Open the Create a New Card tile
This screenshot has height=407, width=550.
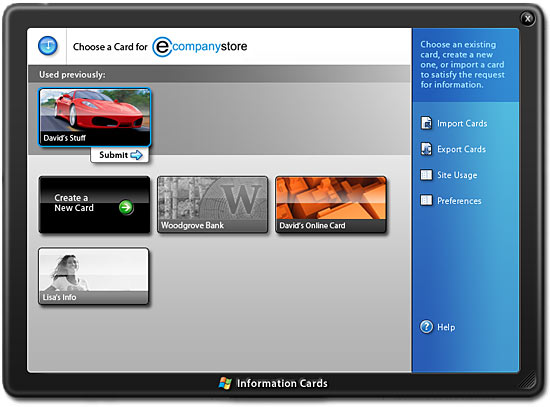coord(94,205)
